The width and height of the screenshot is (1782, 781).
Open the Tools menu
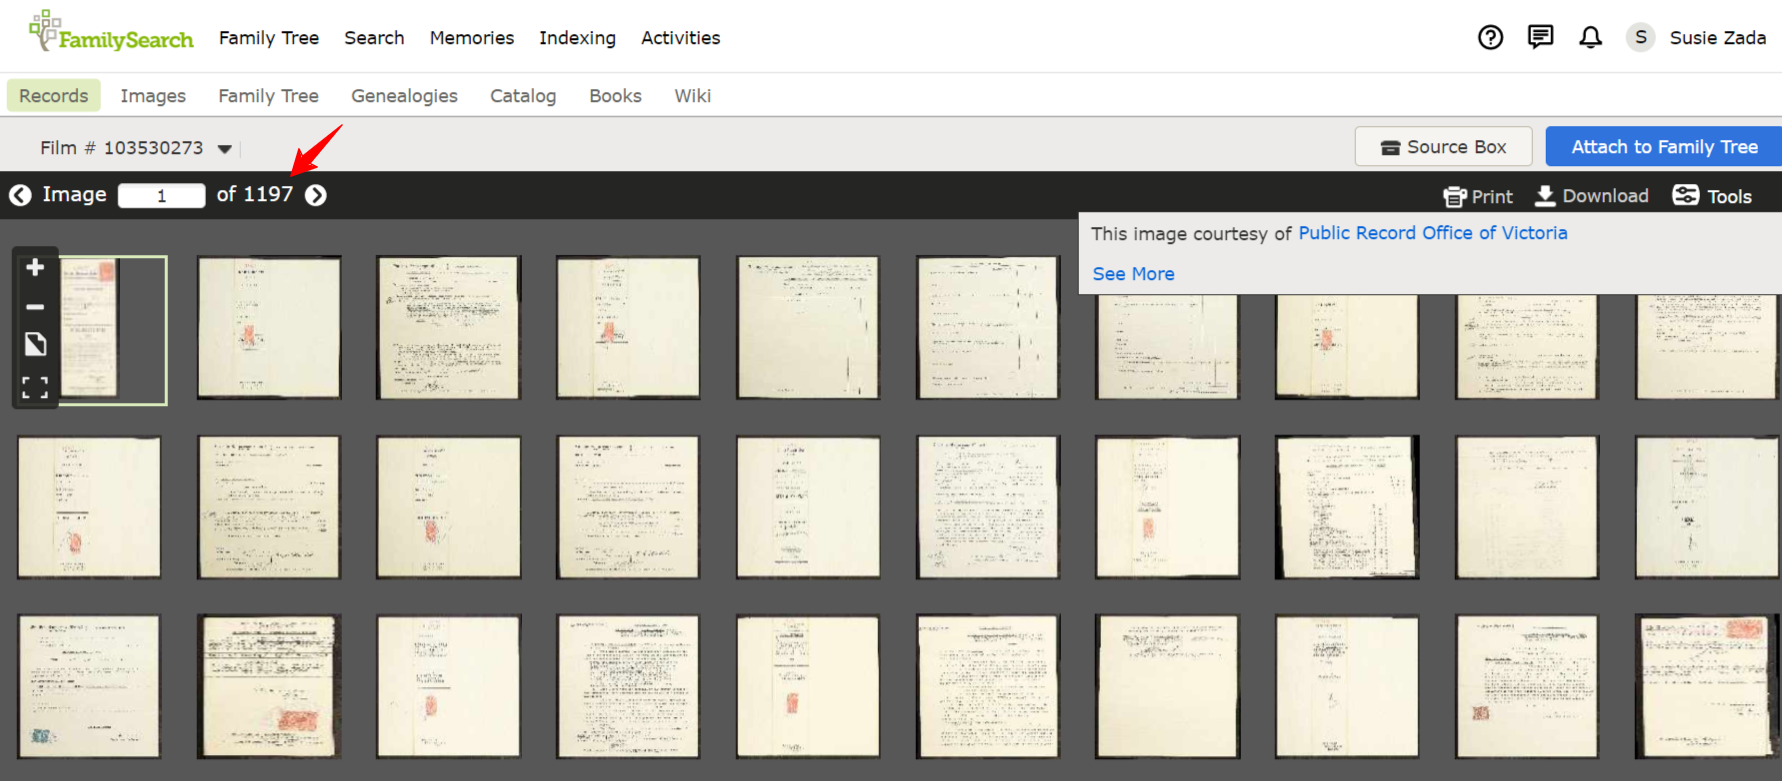click(x=1712, y=196)
